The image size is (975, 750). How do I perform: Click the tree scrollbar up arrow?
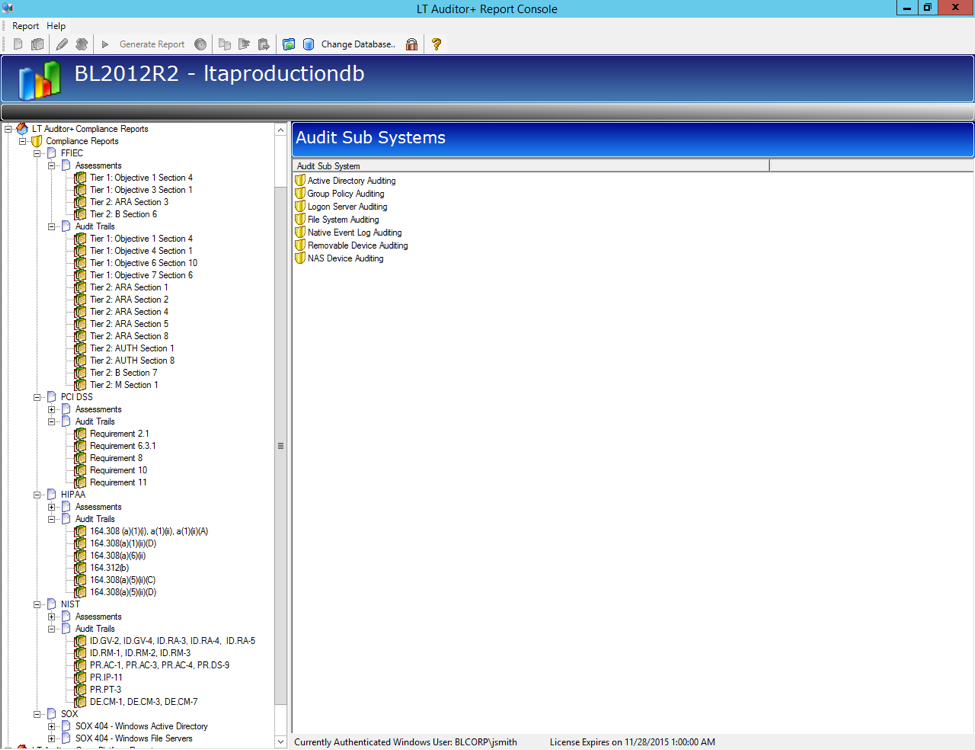pyautogui.click(x=280, y=130)
